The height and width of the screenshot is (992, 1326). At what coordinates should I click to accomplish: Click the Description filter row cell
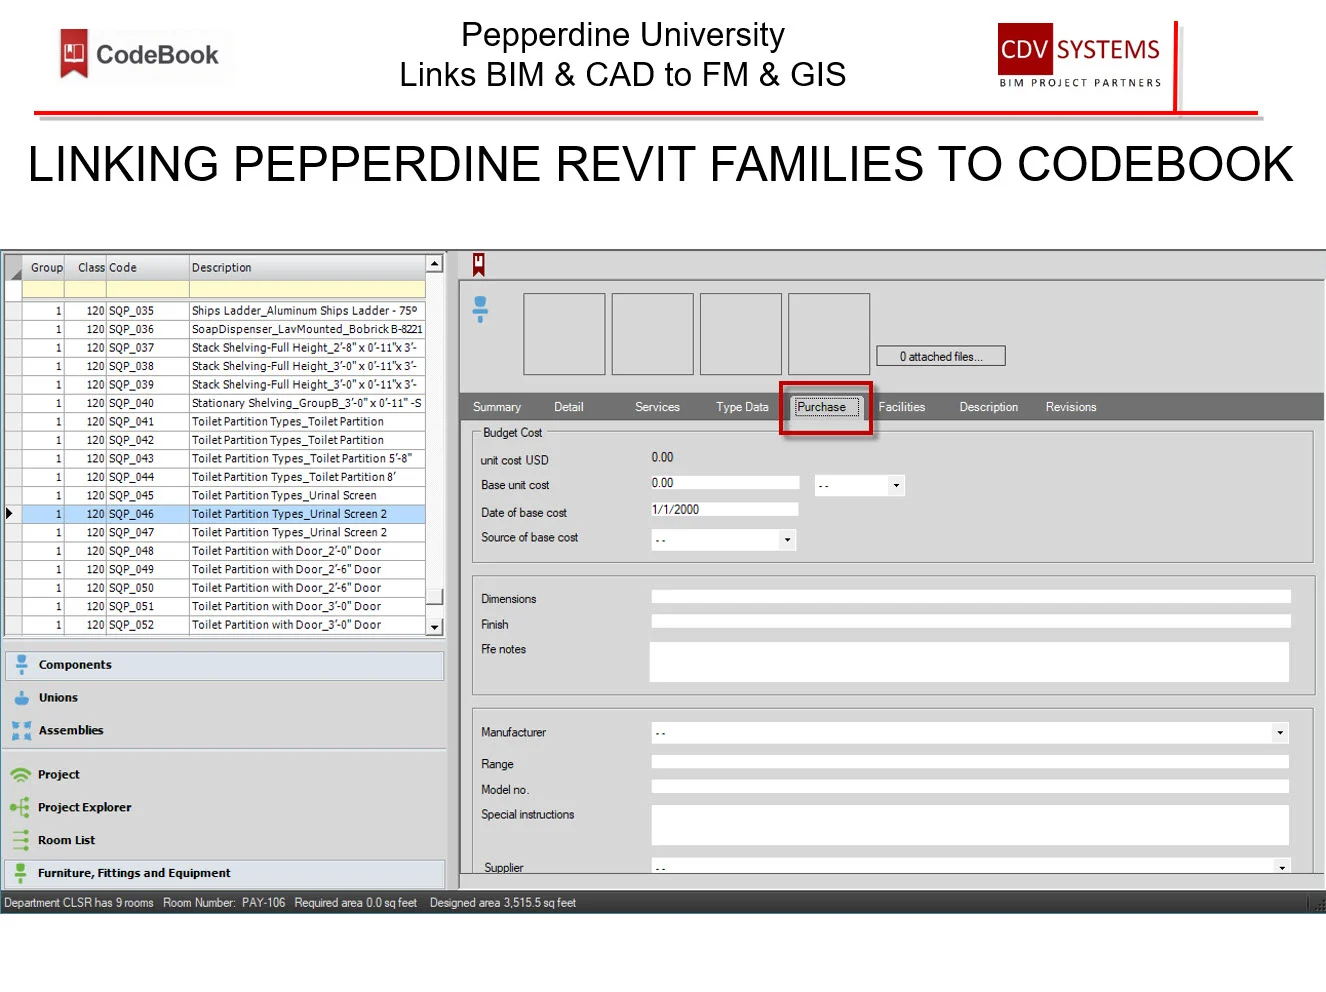tap(307, 290)
